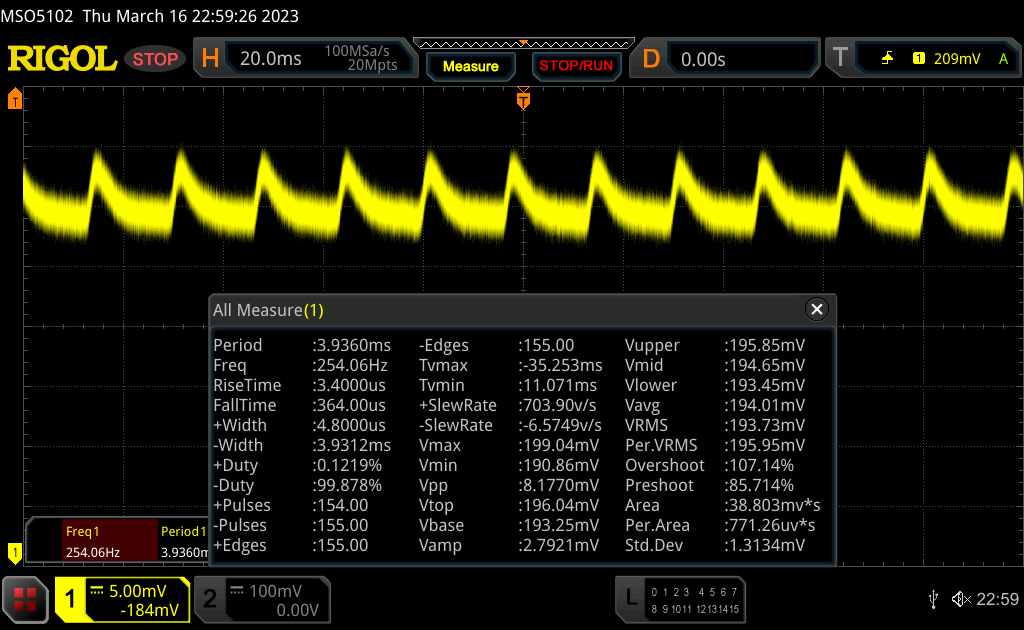Click the orange D delay icon
Screen dimensions: 1024x630
point(651,59)
